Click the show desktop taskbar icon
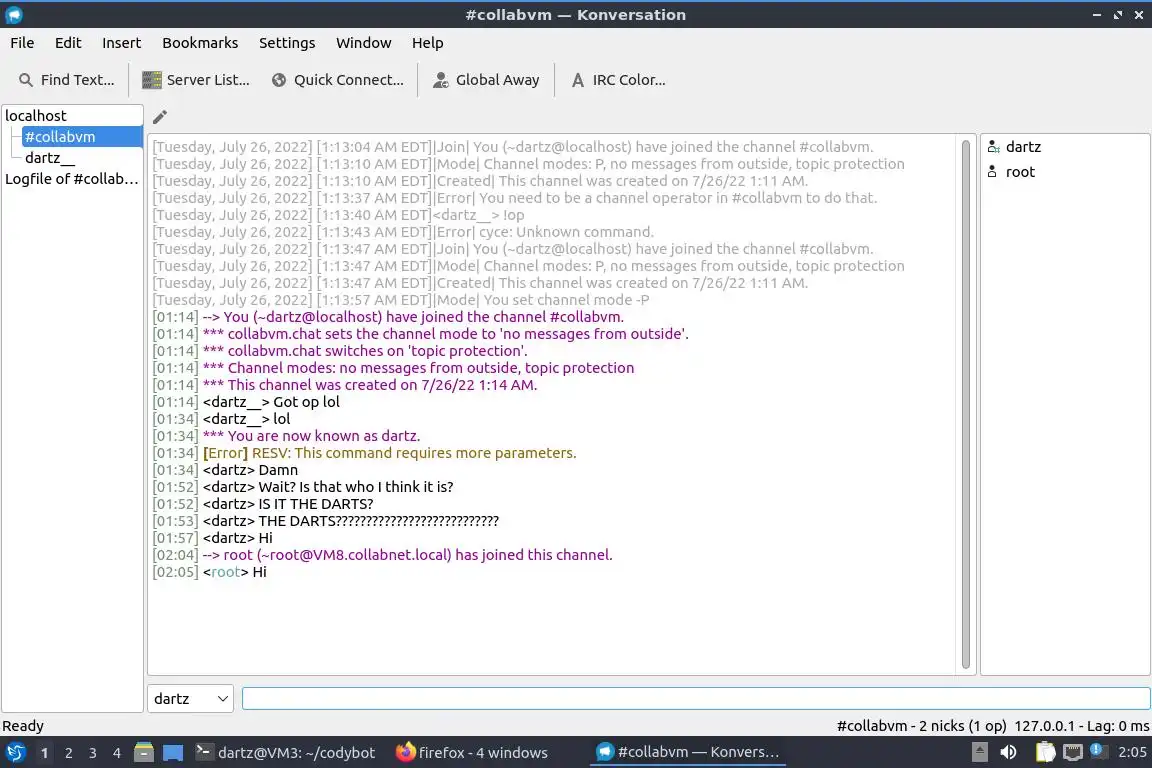 coord(173,753)
